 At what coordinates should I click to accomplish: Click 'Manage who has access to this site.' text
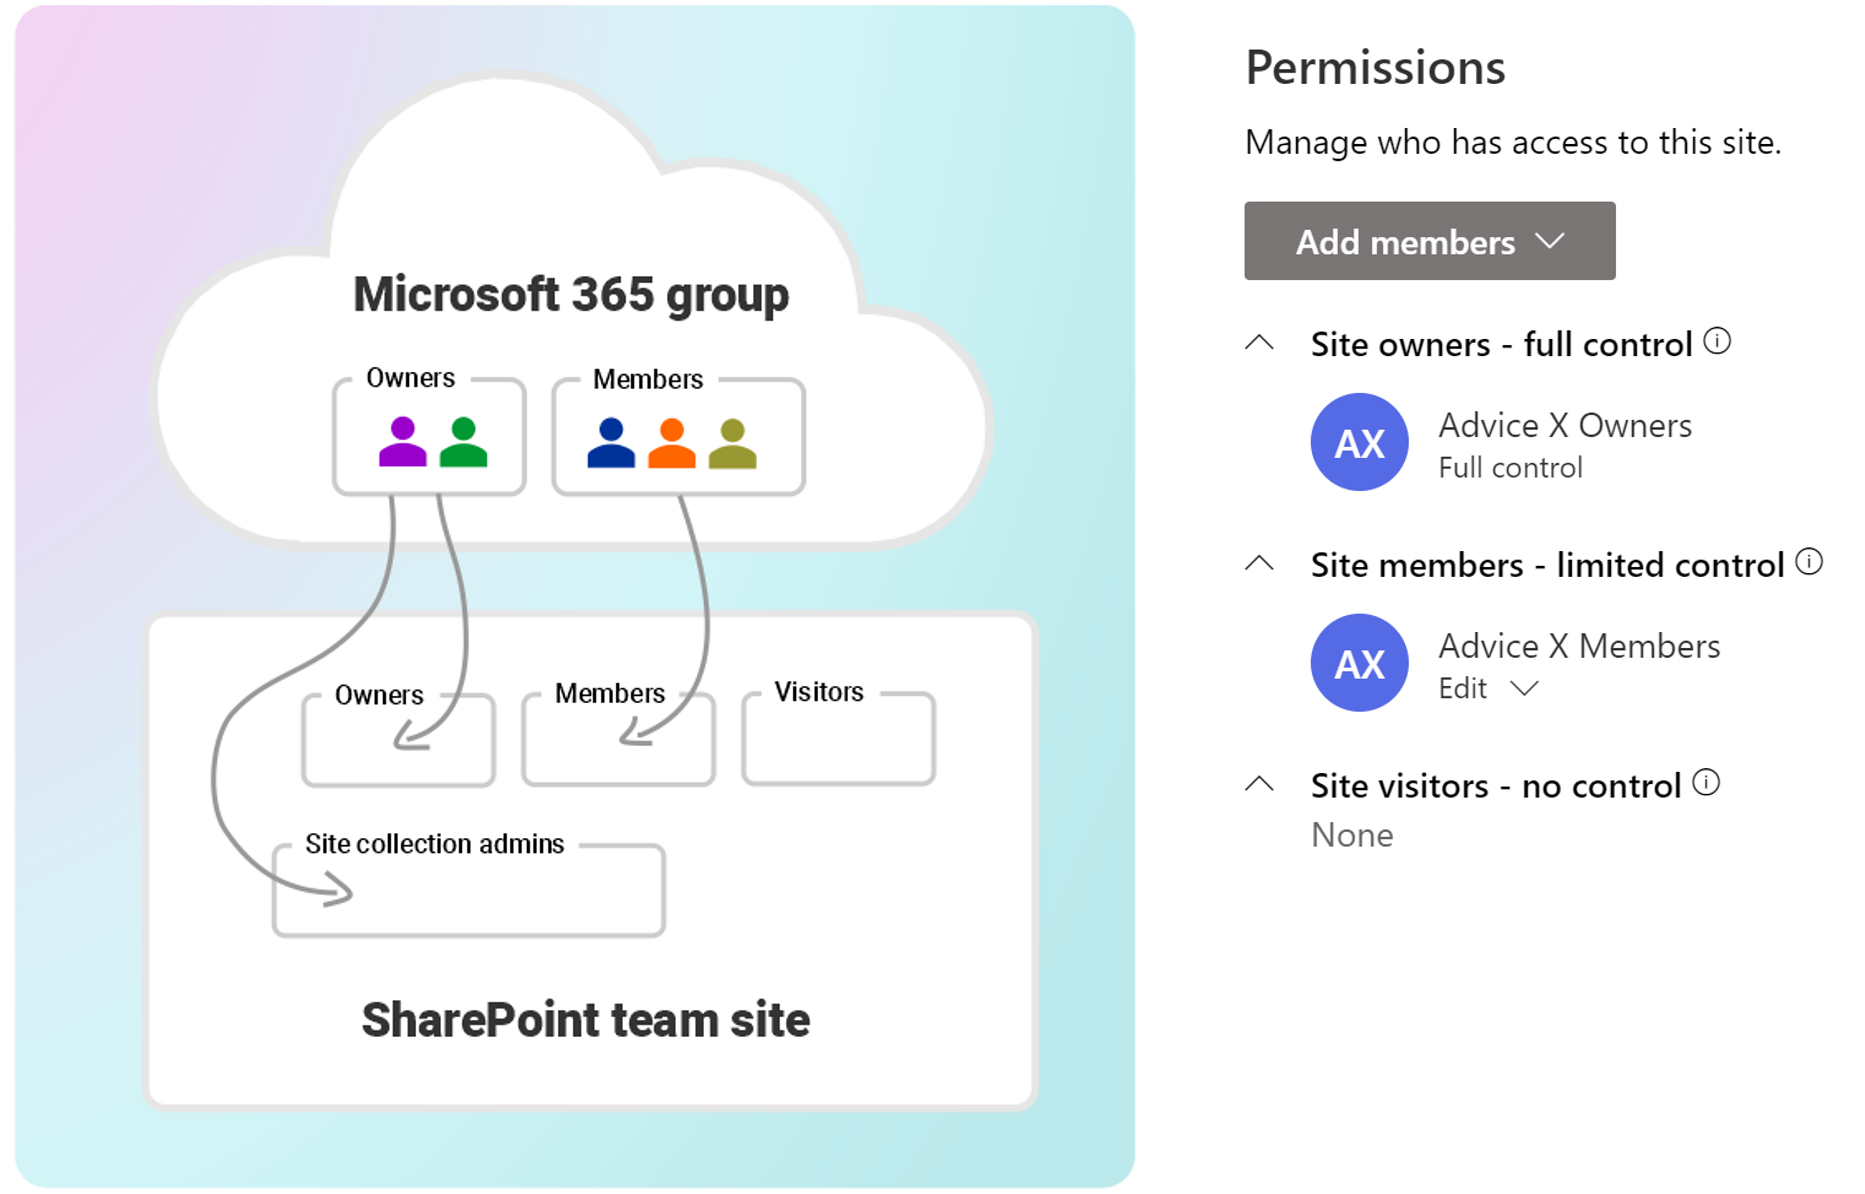1513,142
